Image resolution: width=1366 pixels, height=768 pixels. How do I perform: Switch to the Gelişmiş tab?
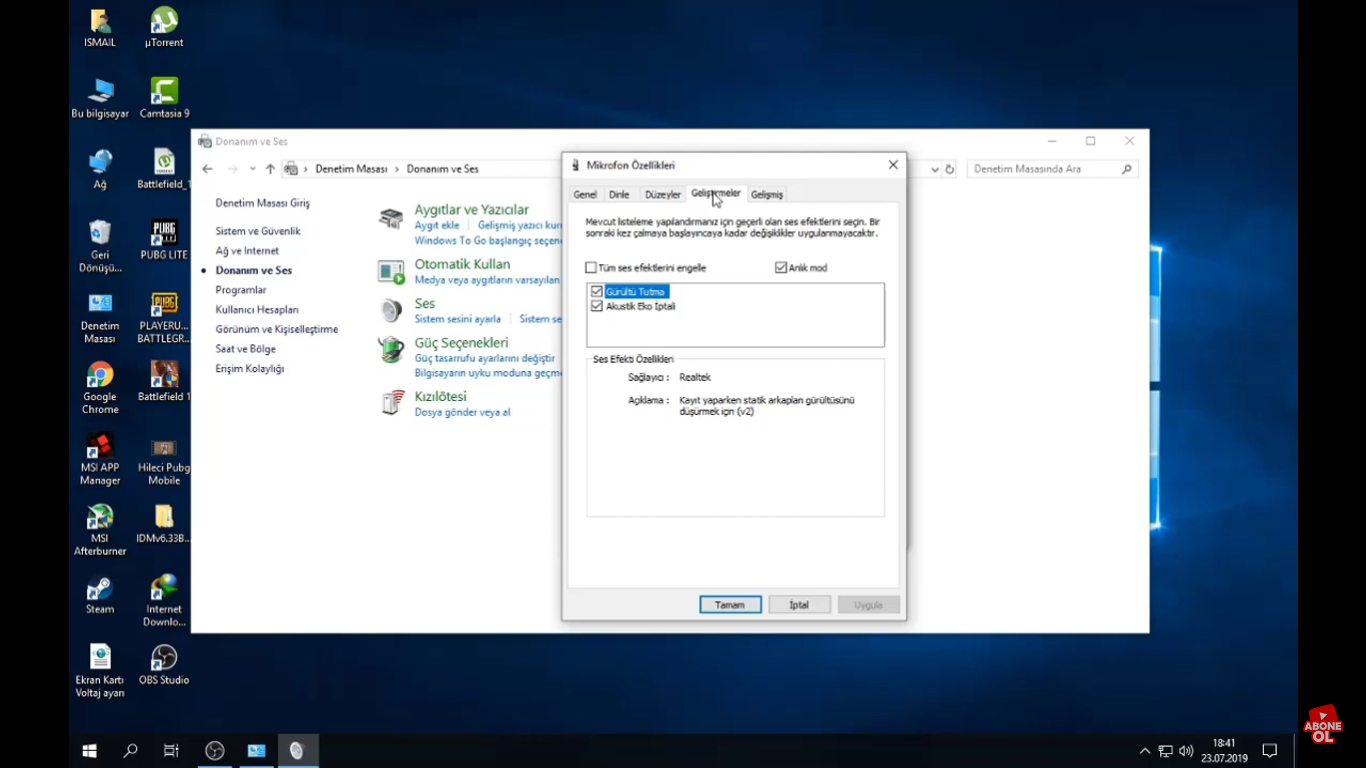(767, 195)
